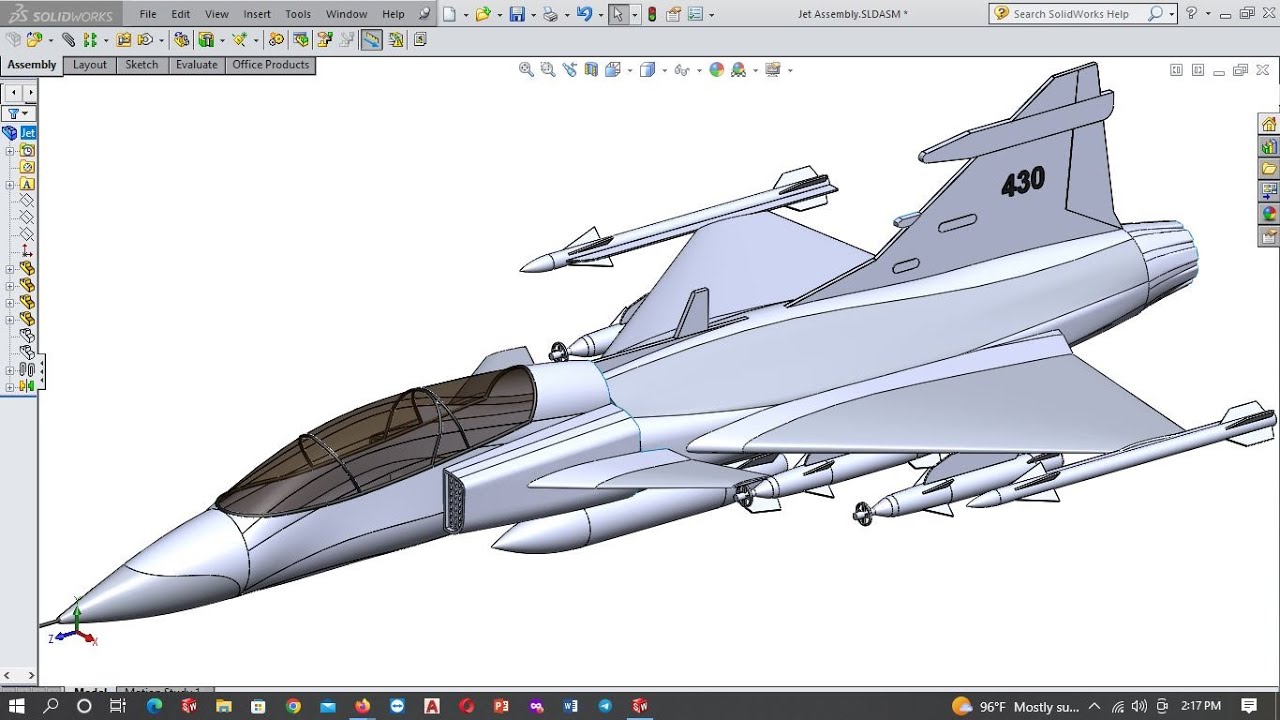Screen dimensions: 1280x720
Task: Switch to the Evaluate tab
Action: pyautogui.click(x=196, y=65)
